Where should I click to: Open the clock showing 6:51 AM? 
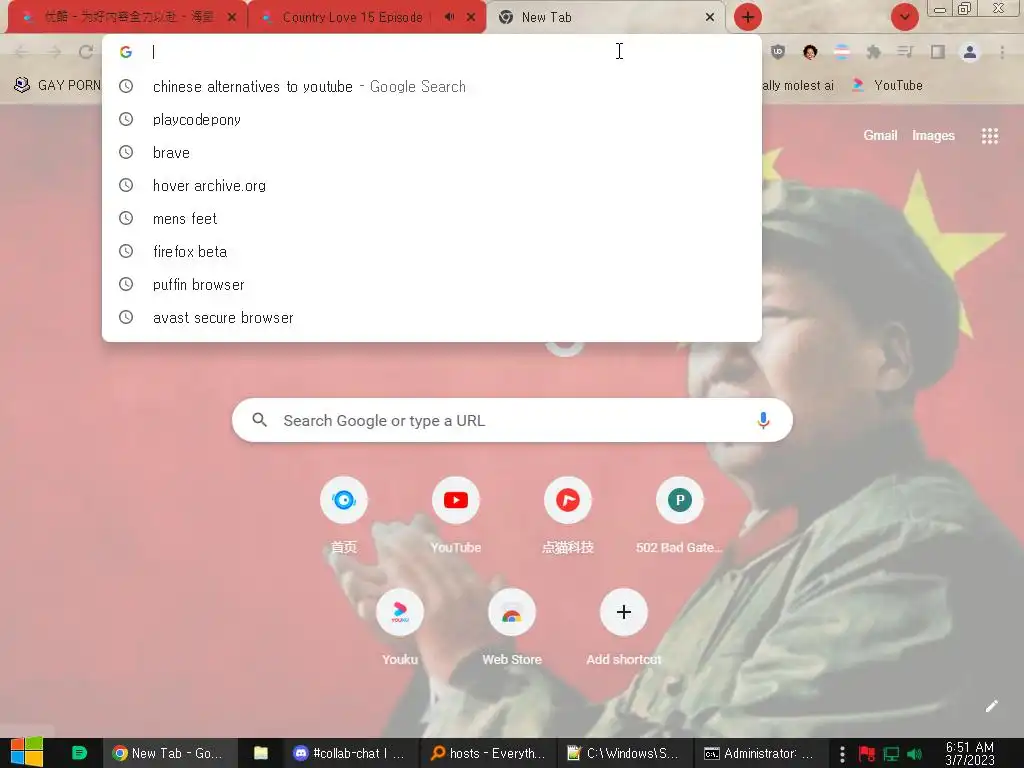click(970, 753)
